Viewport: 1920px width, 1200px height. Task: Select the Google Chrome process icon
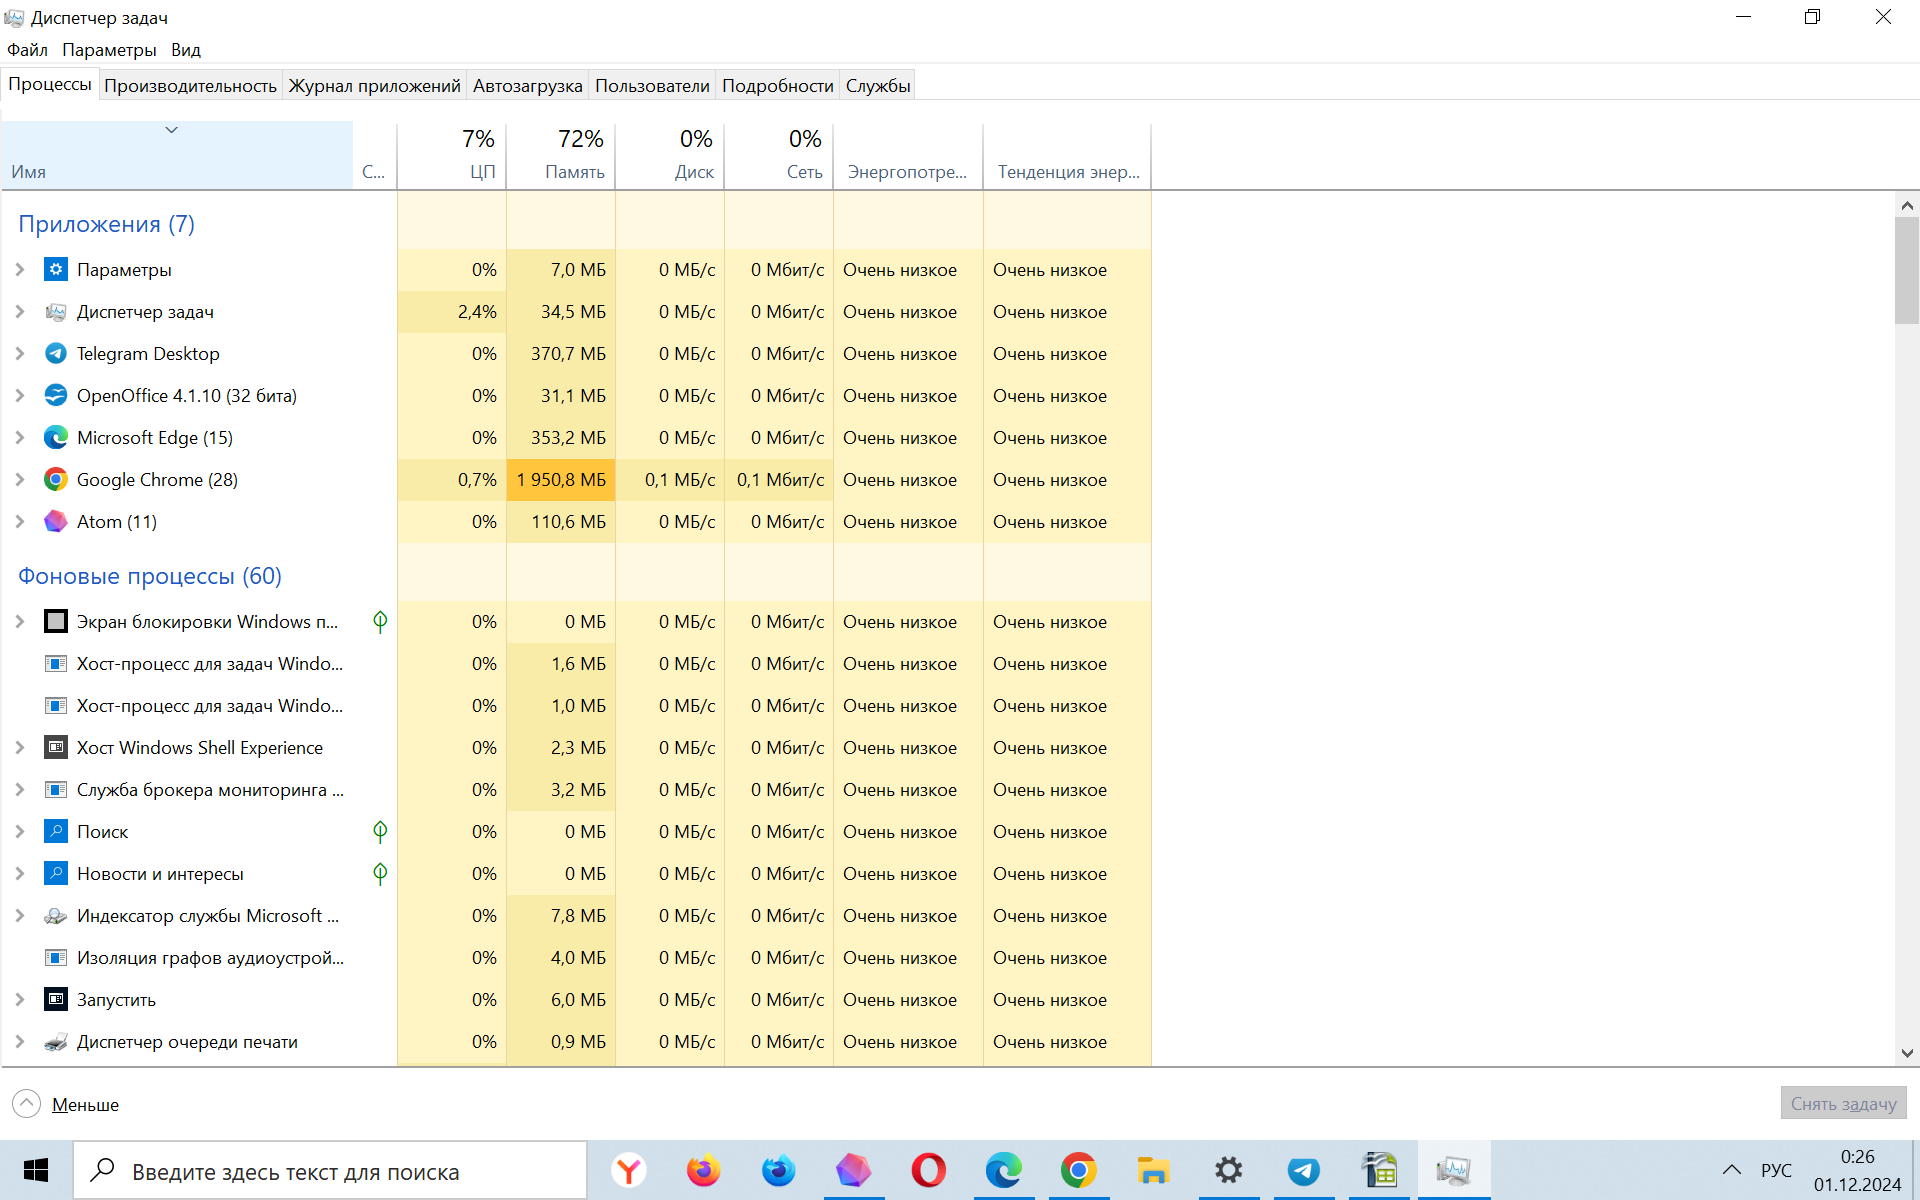coord(56,479)
